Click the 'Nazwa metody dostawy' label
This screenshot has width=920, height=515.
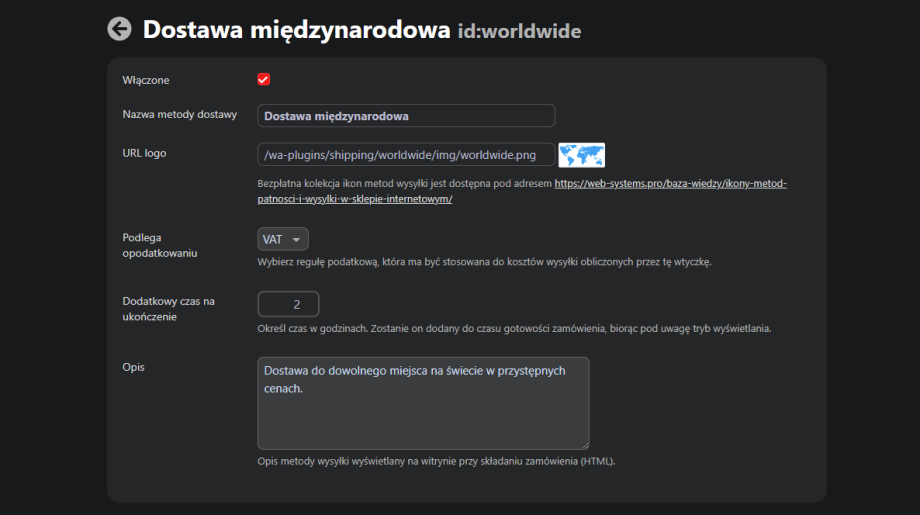(180, 114)
